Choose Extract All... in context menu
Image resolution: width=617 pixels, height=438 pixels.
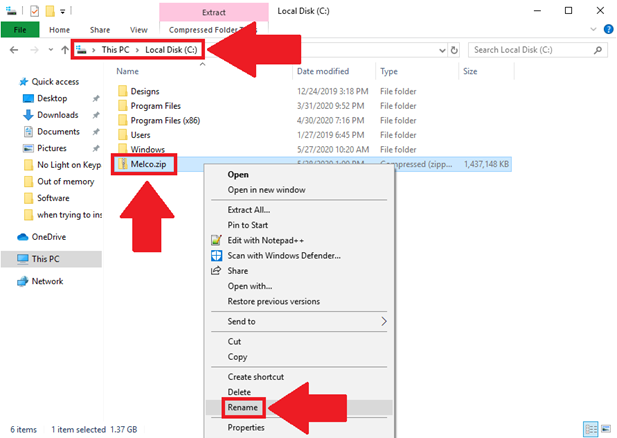click(248, 209)
